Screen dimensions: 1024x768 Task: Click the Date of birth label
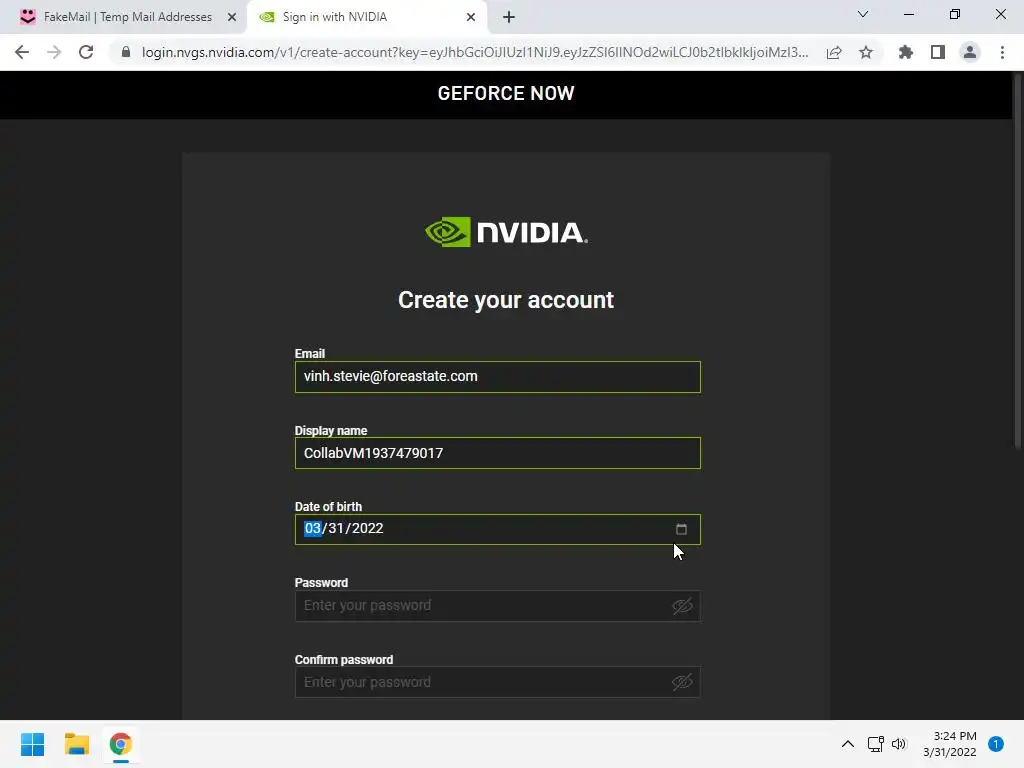(x=328, y=507)
